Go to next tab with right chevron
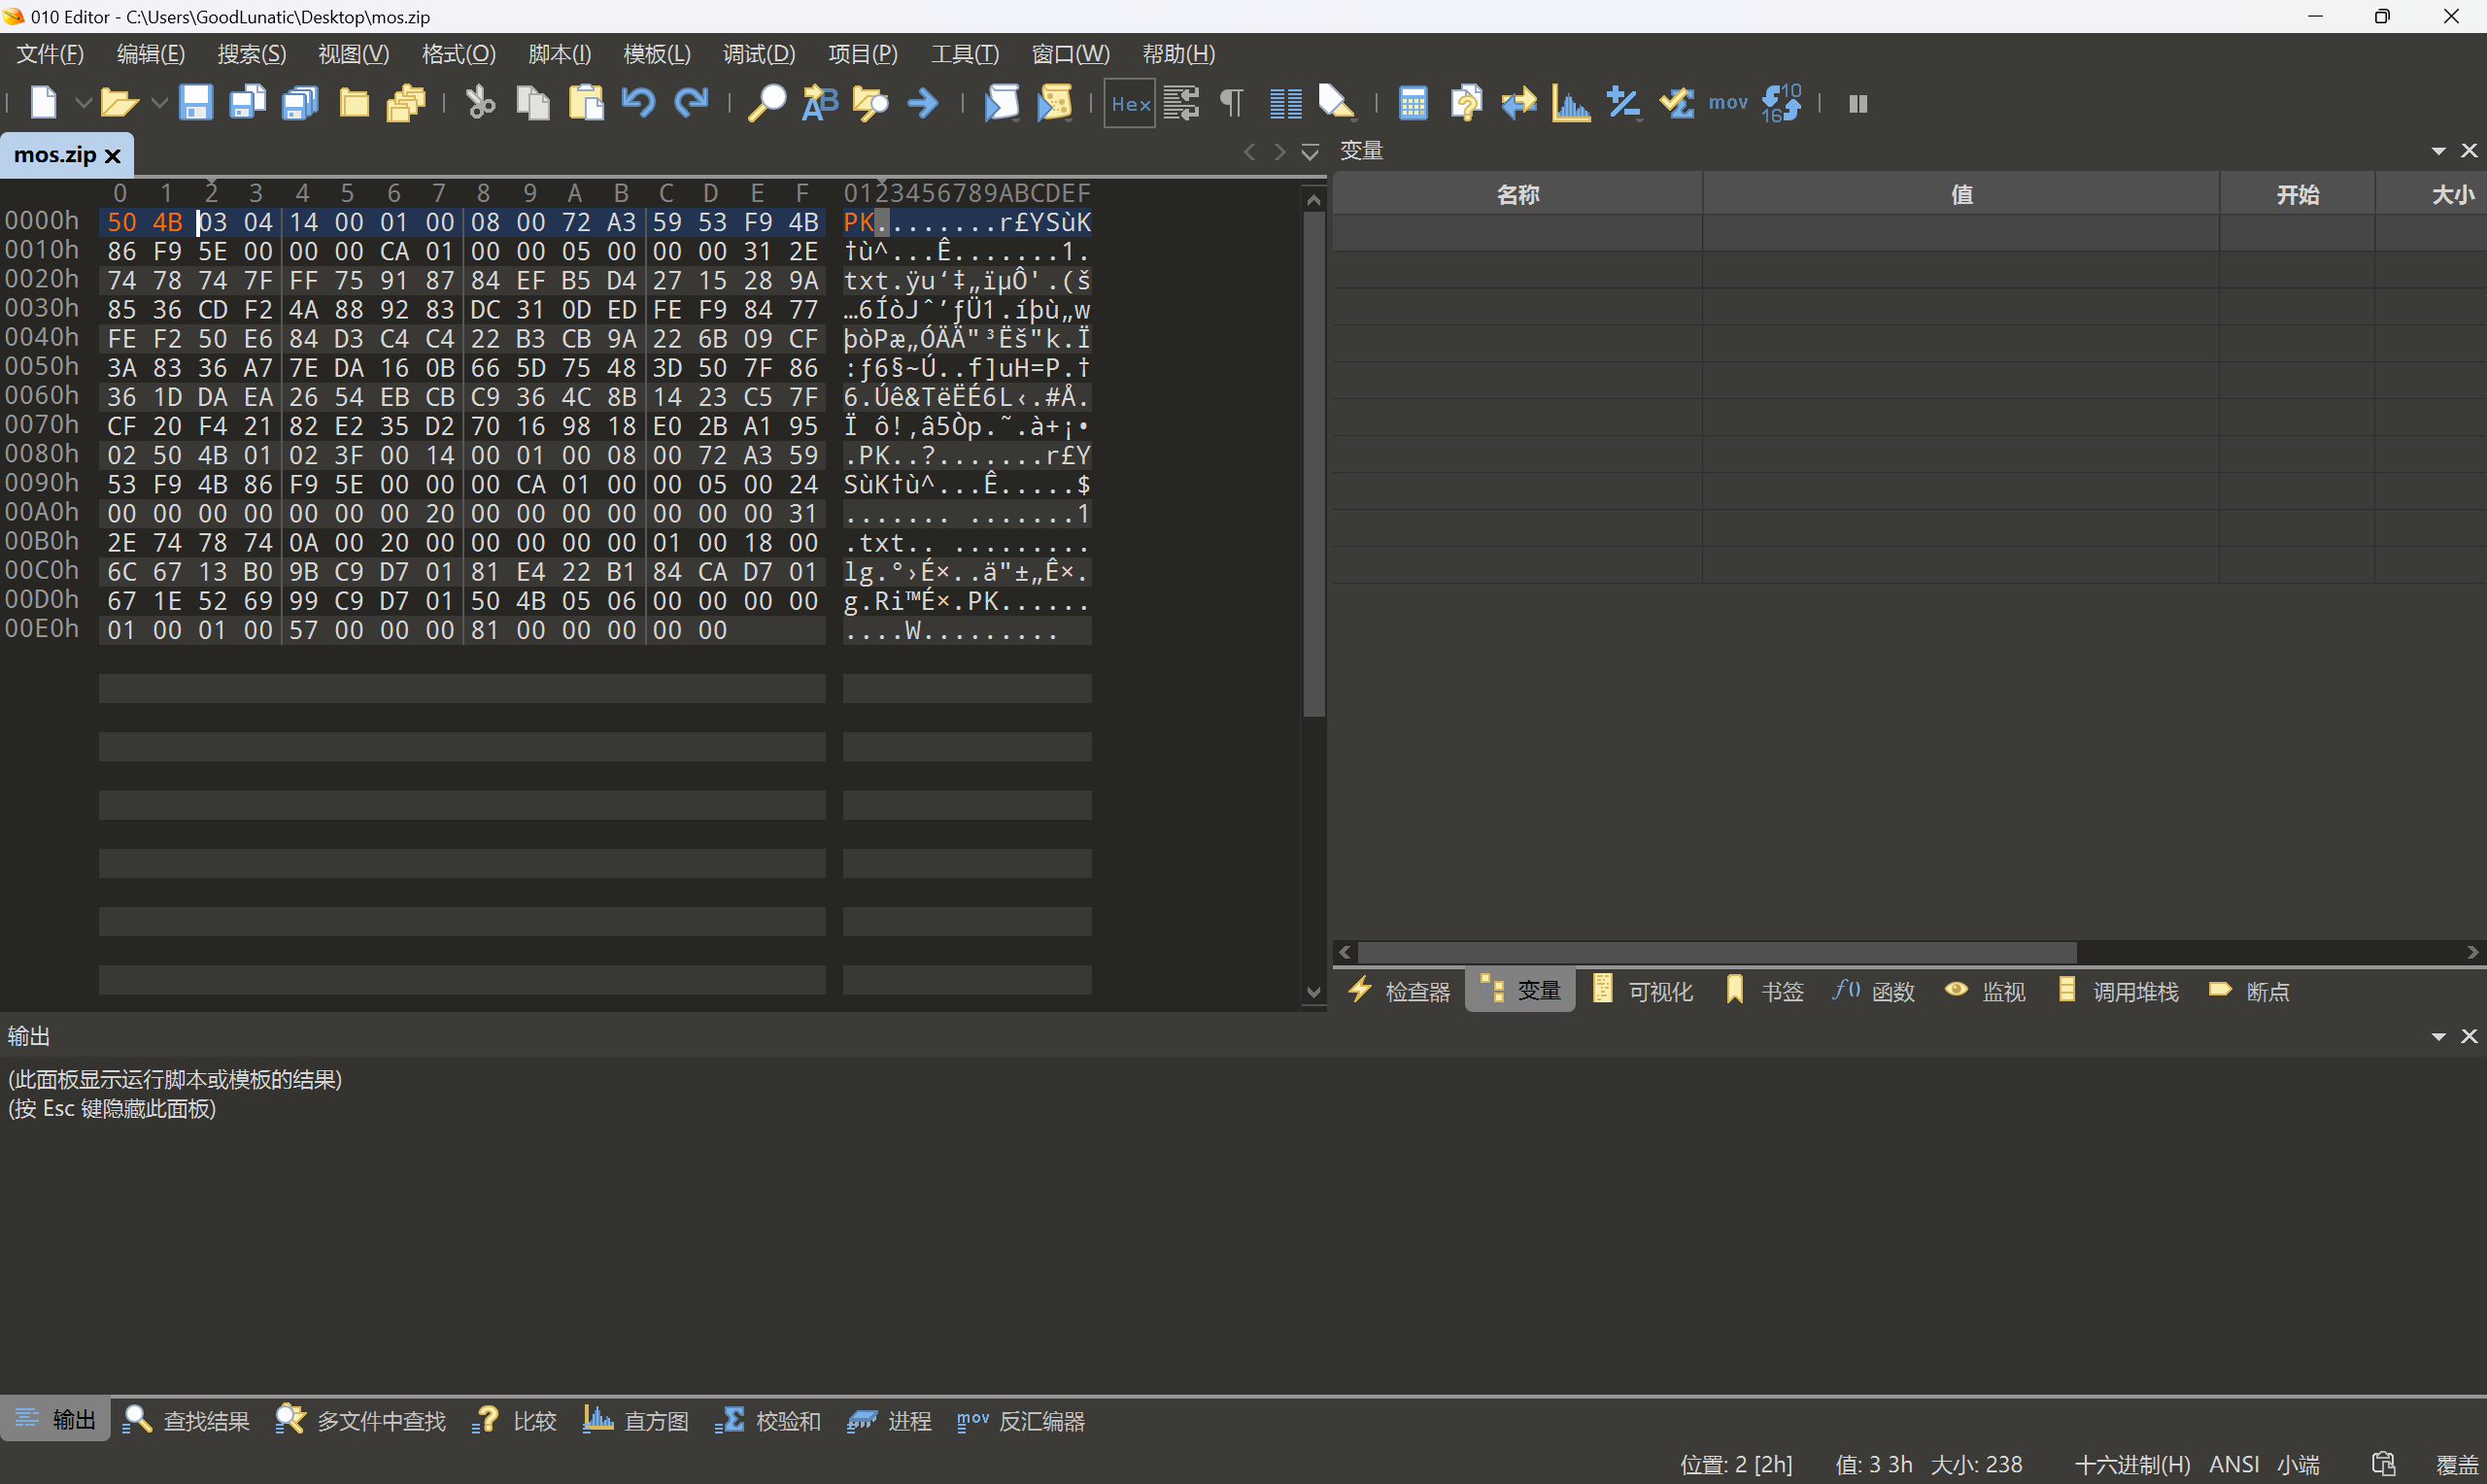Viewport: 2487px width, 1484px height. pyautogui.click(x=1279, y=152)
